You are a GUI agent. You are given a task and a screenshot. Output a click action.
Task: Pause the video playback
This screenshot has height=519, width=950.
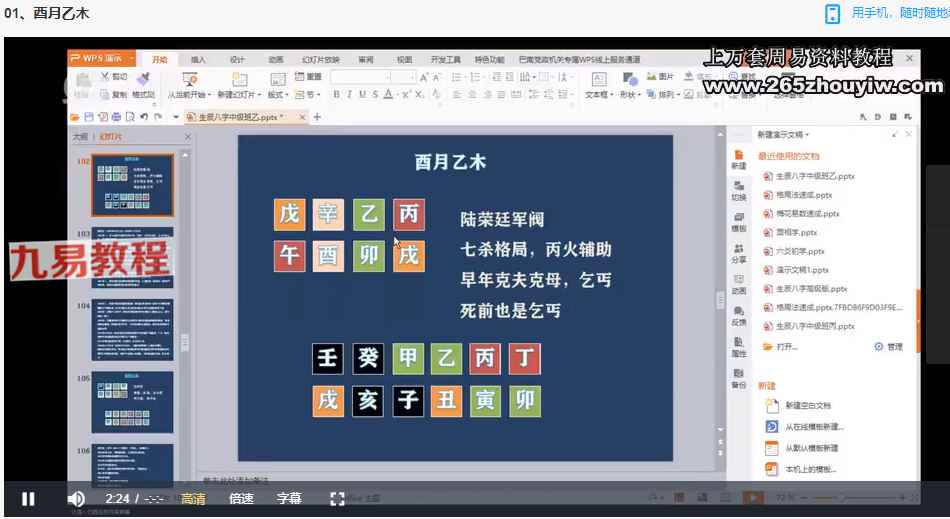point(28,498)
